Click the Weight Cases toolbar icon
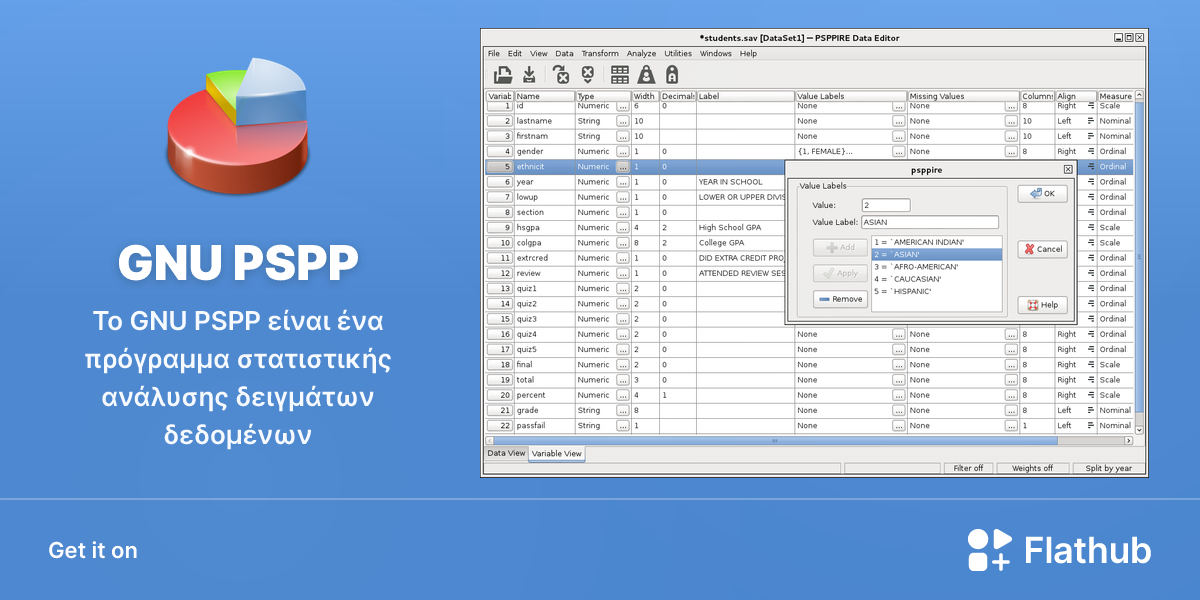 pos(646,74)
